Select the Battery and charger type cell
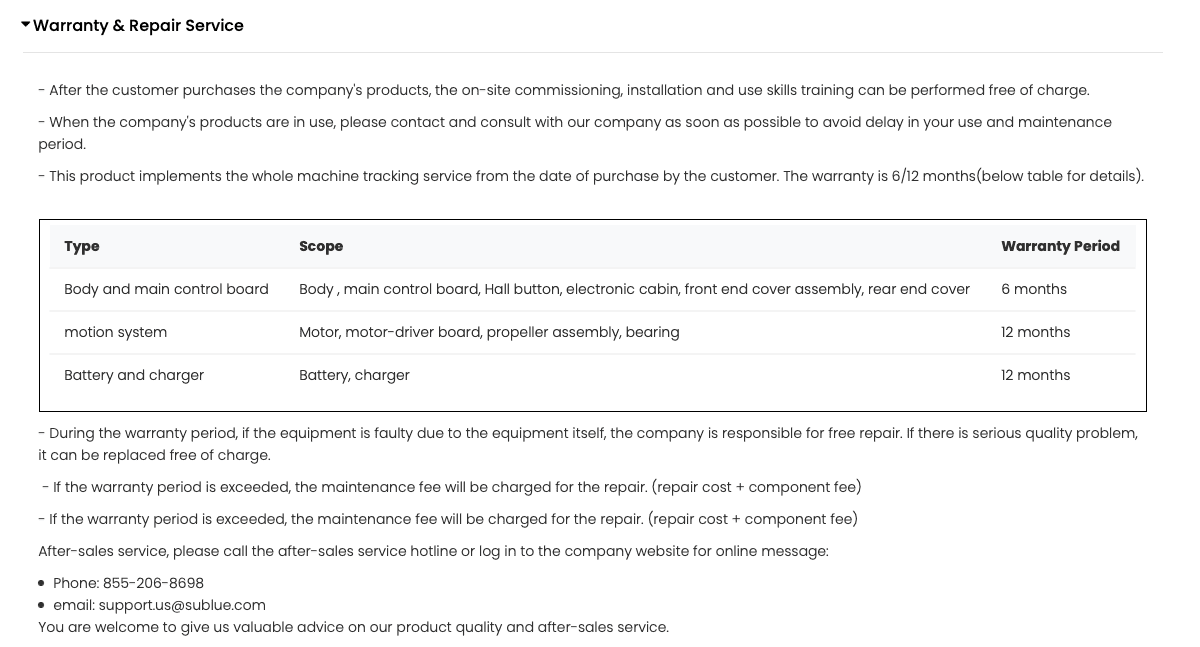Image resolution: width=1200 pixels, height=647 pixels. (x=134, y=375)
